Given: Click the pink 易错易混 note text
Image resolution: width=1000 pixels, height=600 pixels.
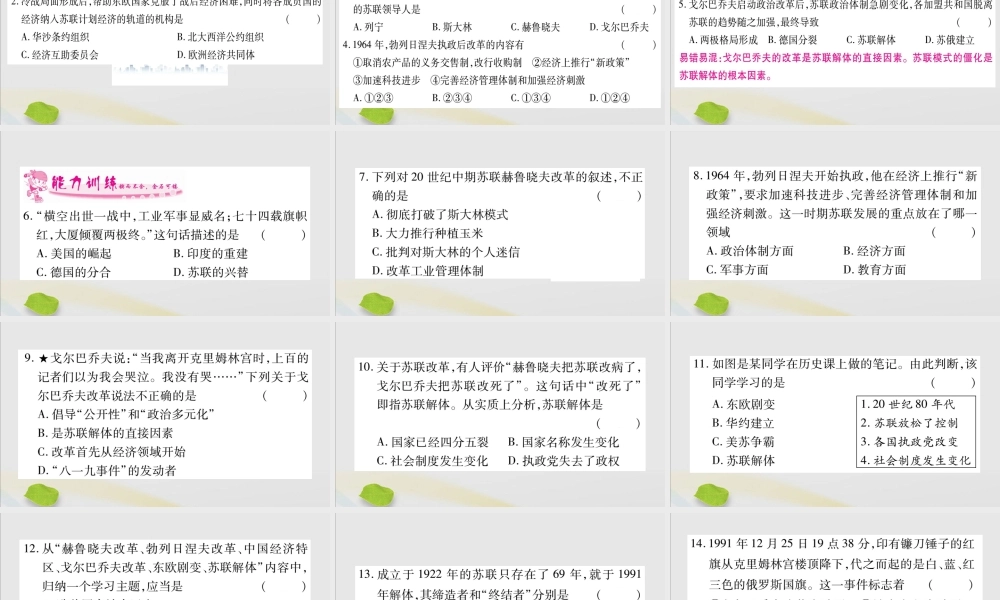Looking at the screenshot, I should [835, 66].
